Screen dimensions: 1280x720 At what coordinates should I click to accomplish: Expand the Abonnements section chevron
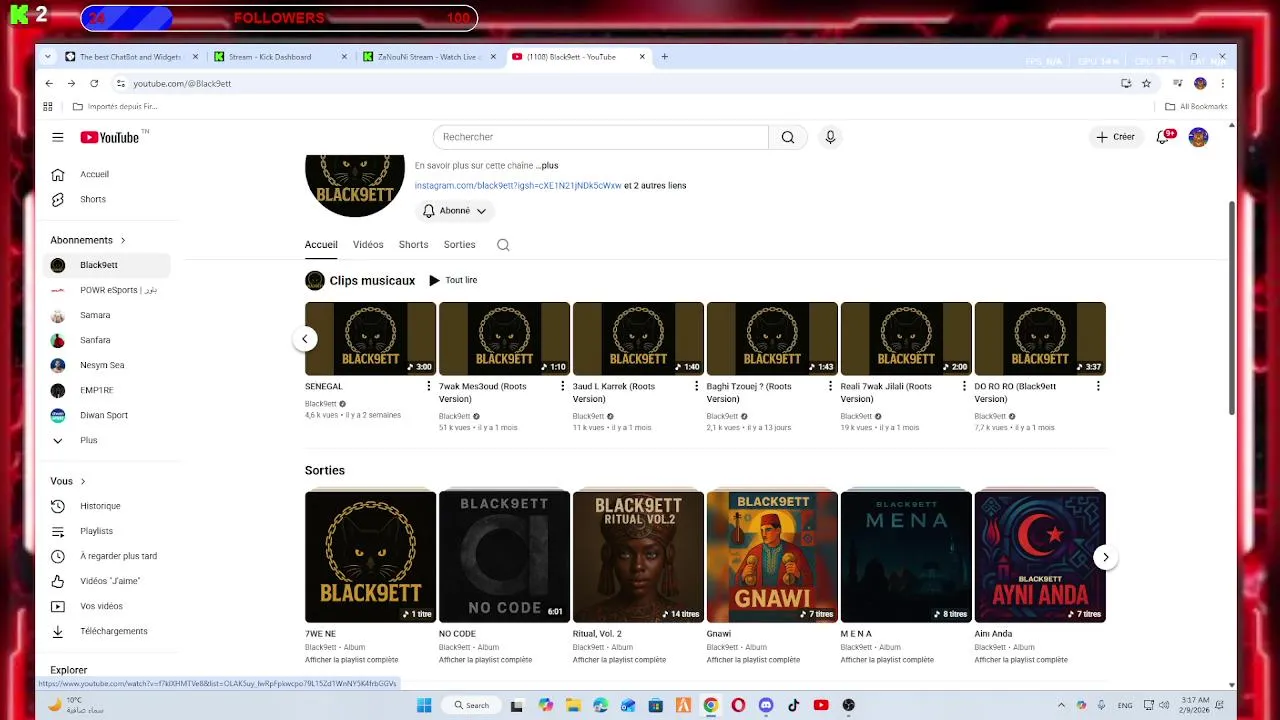click(123, 240)
